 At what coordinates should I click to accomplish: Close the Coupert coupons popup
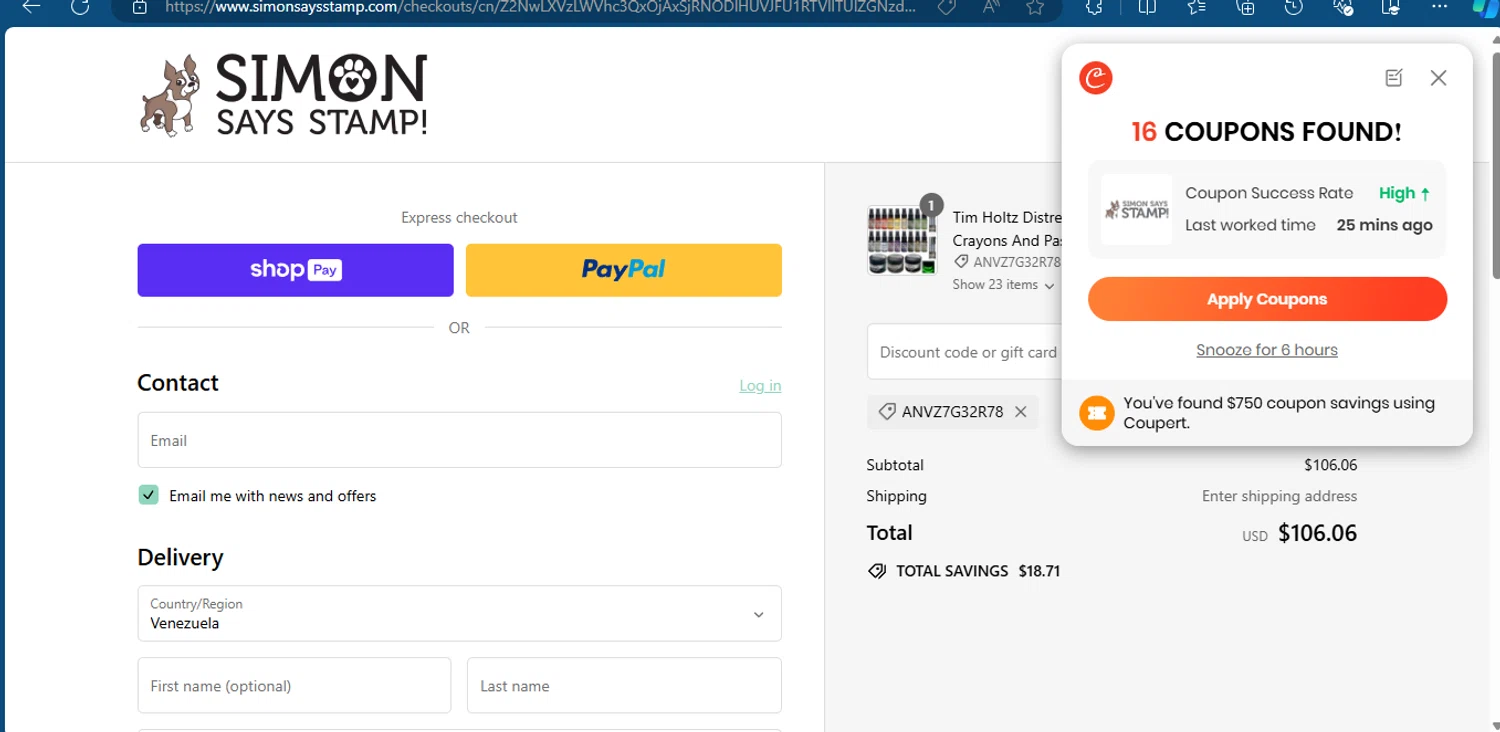[x=1438, y=77]
